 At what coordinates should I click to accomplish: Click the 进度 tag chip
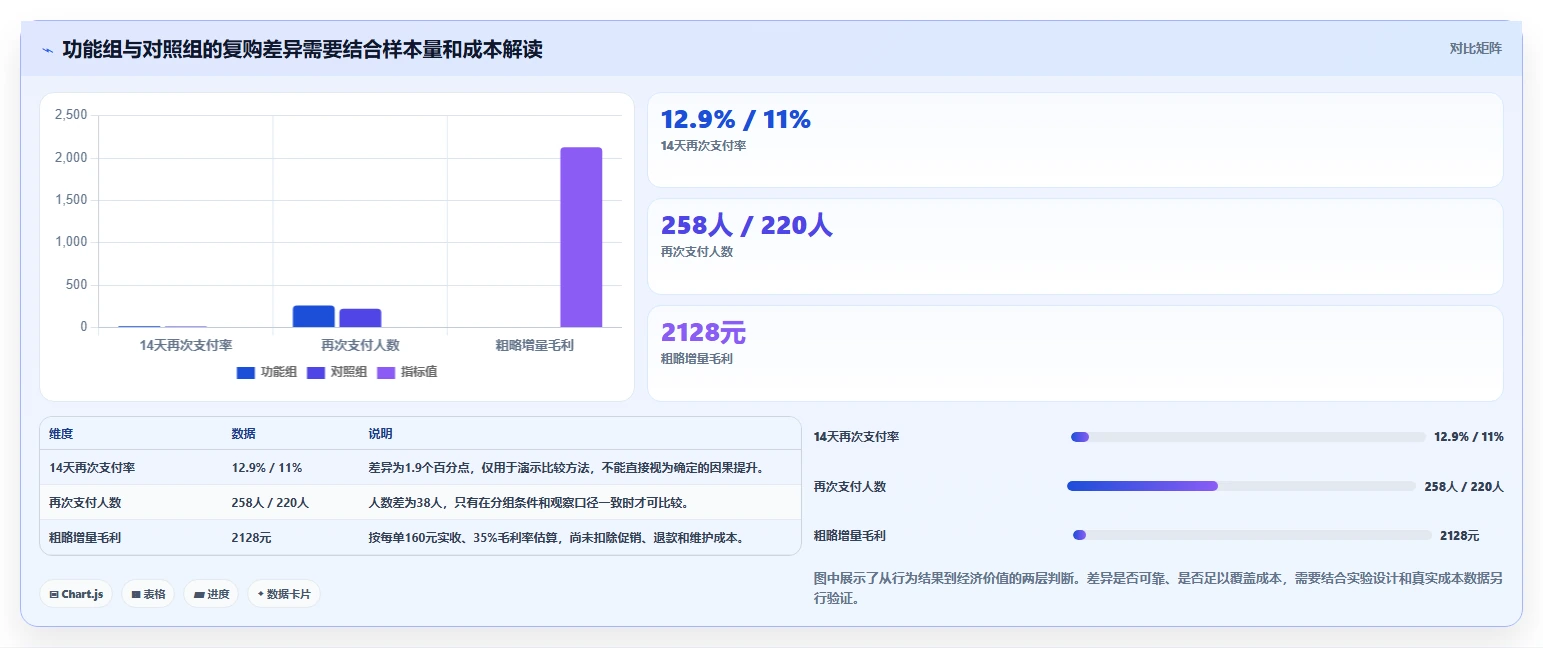[211, 594]
